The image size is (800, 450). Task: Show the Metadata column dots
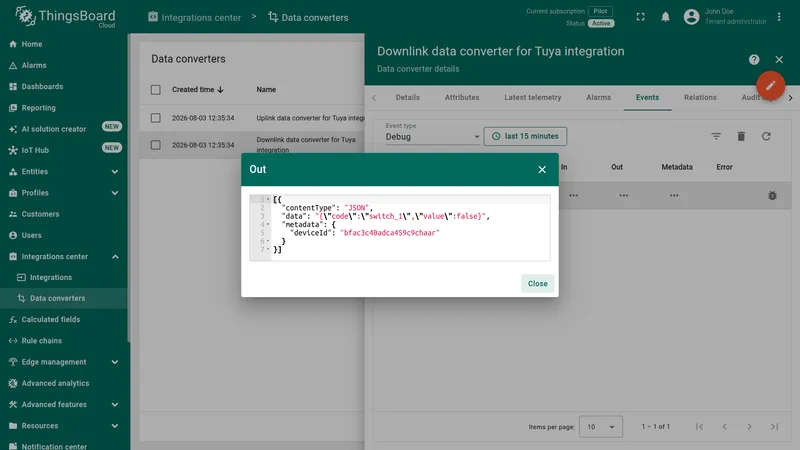[x=674, y=195]
